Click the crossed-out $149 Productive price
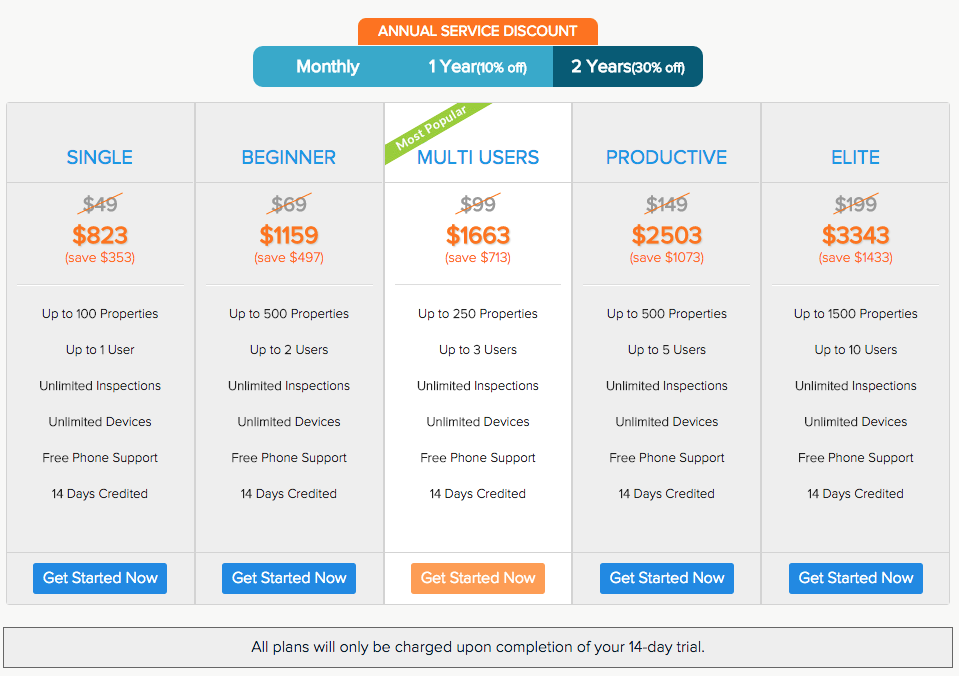The image size is (959, 676). coord(667,204)
